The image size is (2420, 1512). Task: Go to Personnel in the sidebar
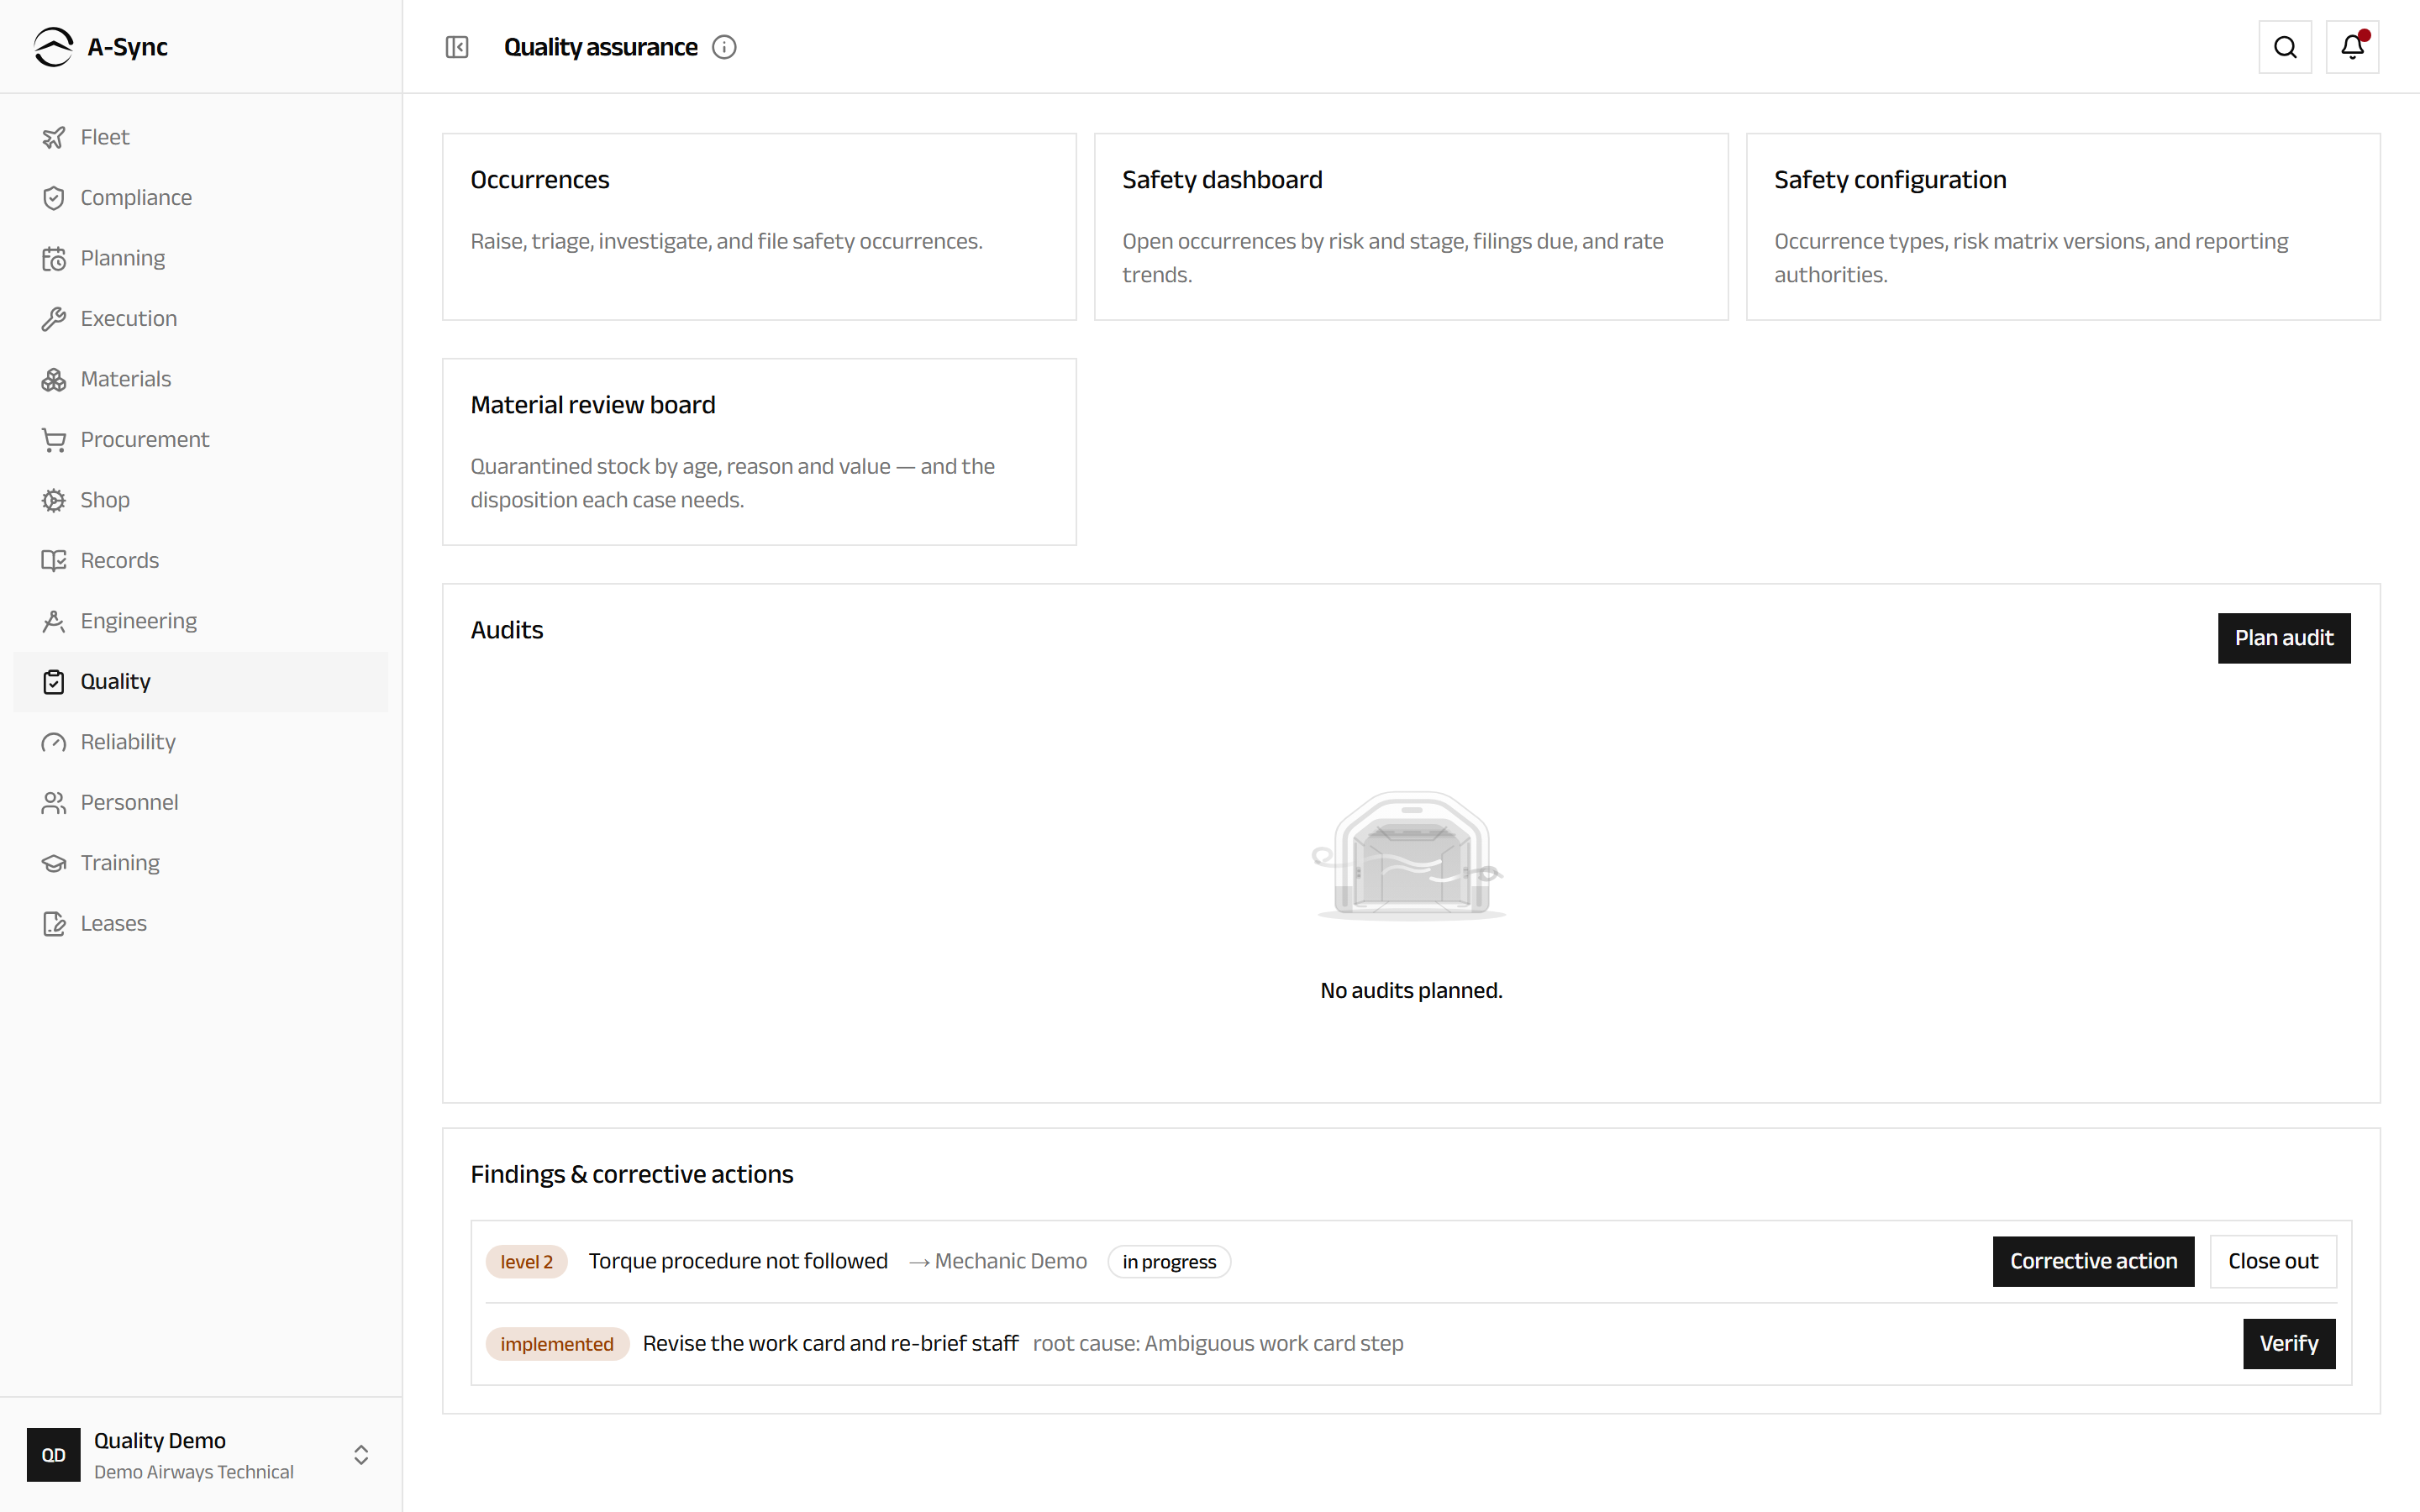pyautogui.click(x=201, y=803)
